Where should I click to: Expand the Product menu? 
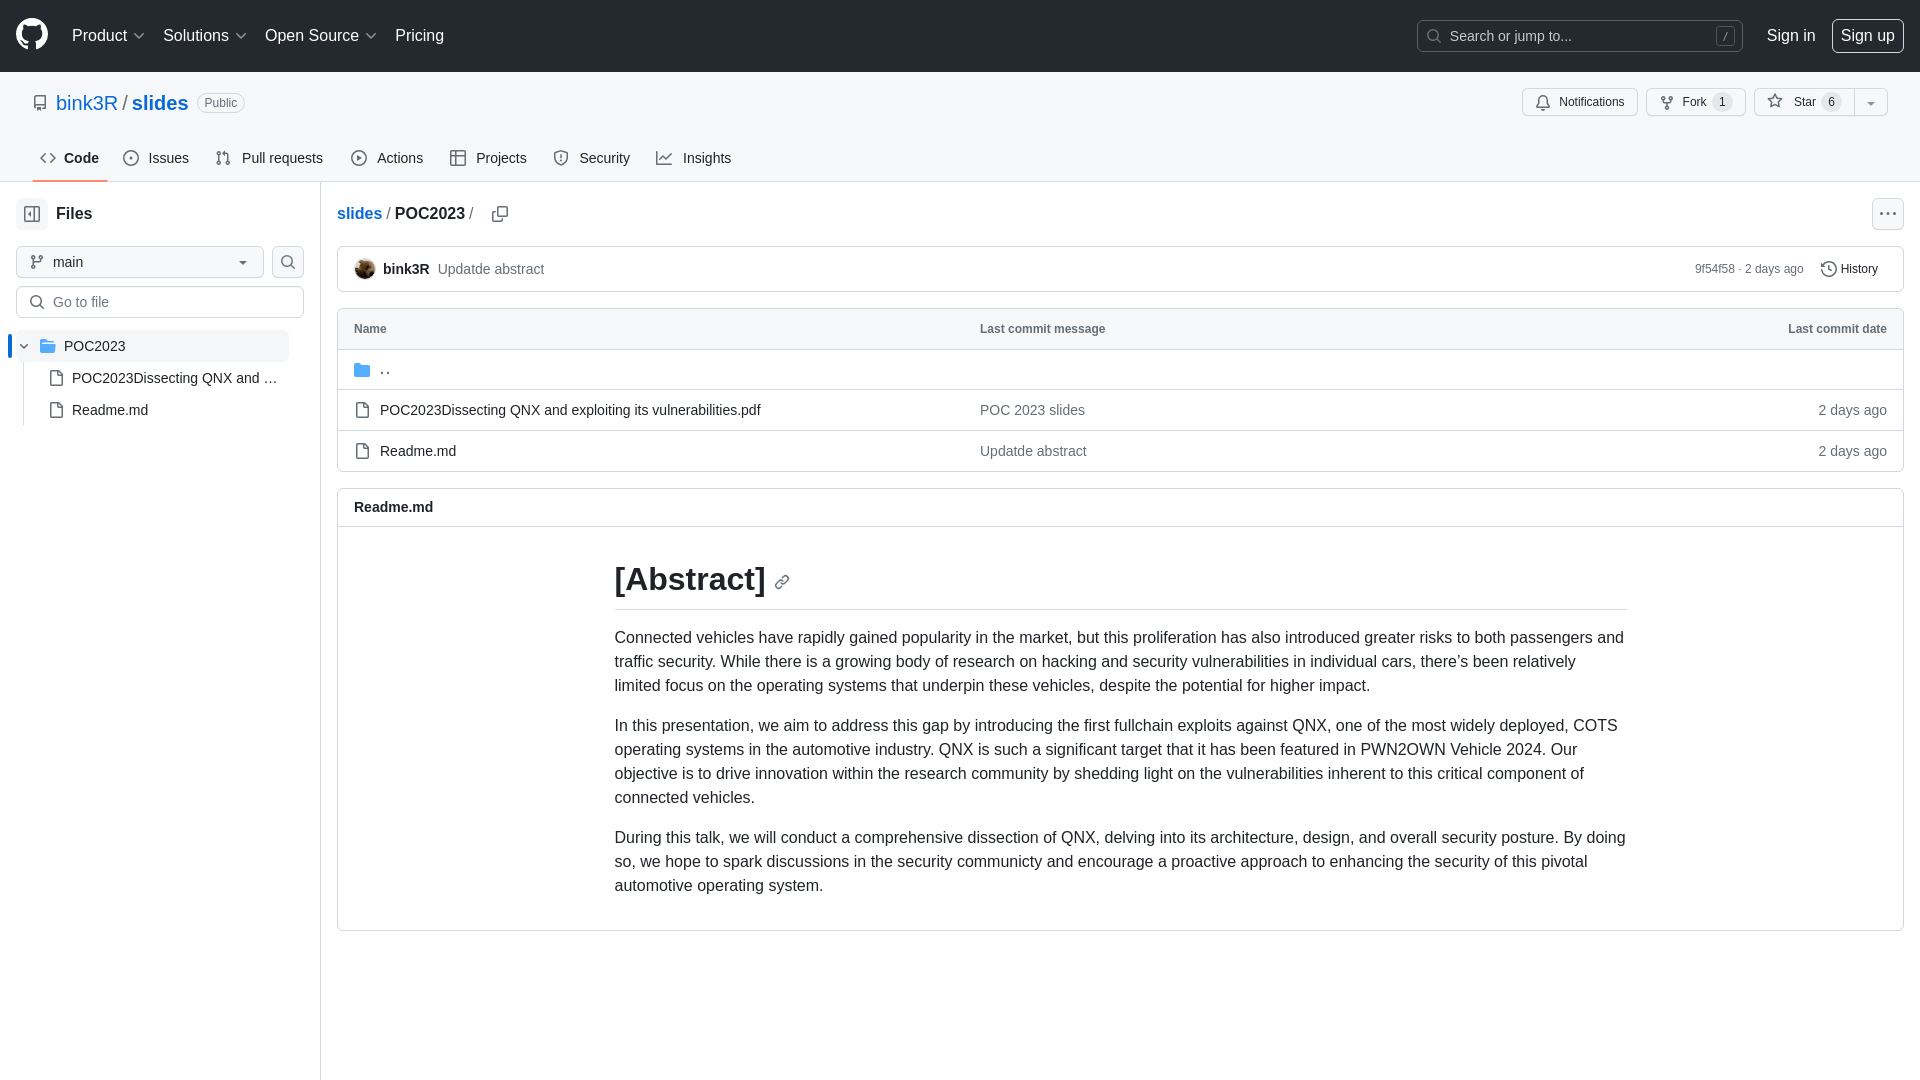point(108,36)
